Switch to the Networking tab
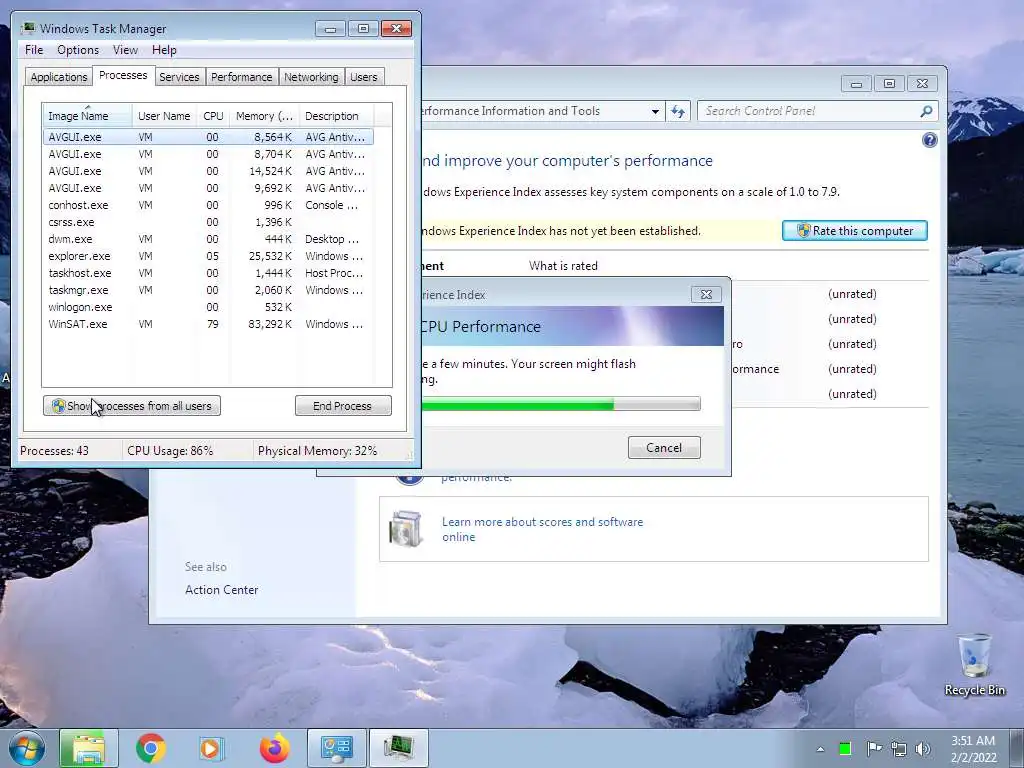 tap(311, 77)
